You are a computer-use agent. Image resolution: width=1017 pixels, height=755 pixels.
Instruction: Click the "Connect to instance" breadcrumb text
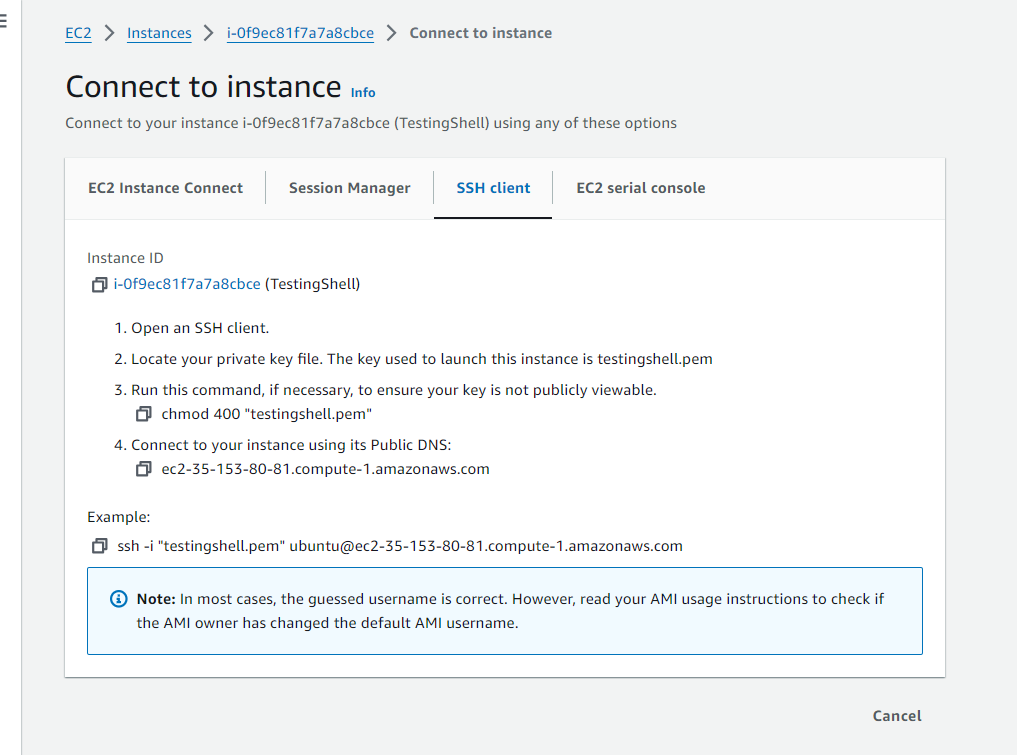pyautogui.click(x=480, y=33)
